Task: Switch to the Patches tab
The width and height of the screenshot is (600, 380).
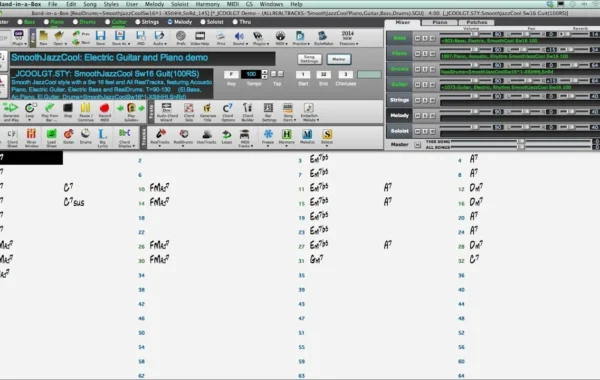Action: [477, 22]
